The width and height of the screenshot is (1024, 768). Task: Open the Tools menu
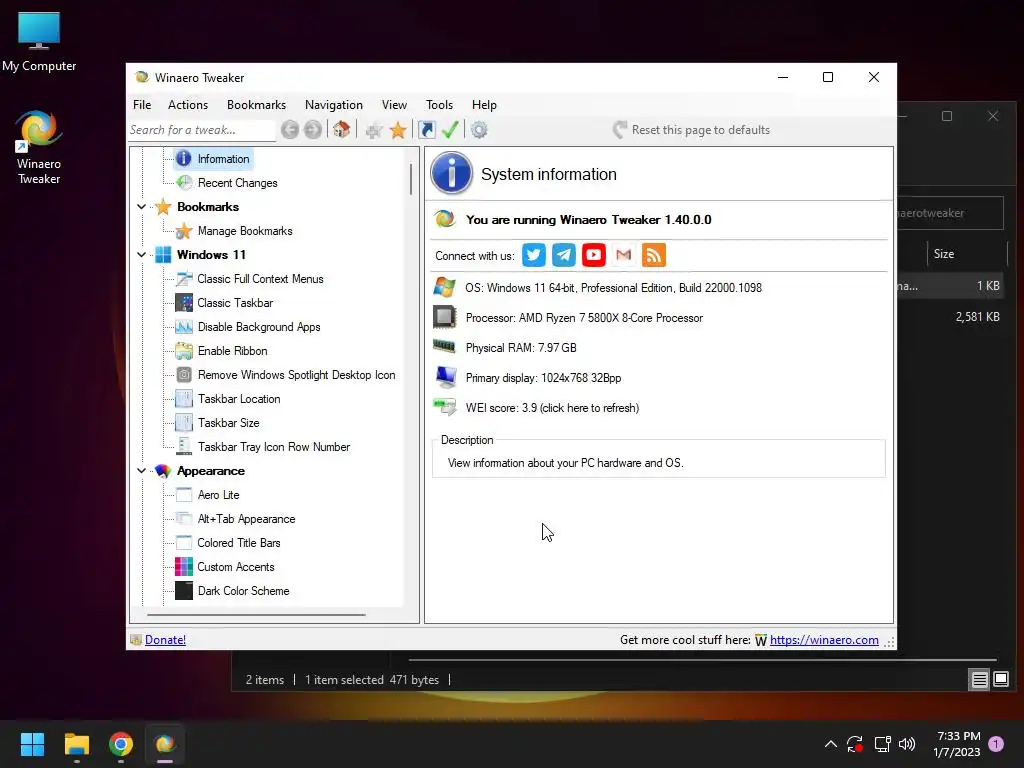pos(440,104)
